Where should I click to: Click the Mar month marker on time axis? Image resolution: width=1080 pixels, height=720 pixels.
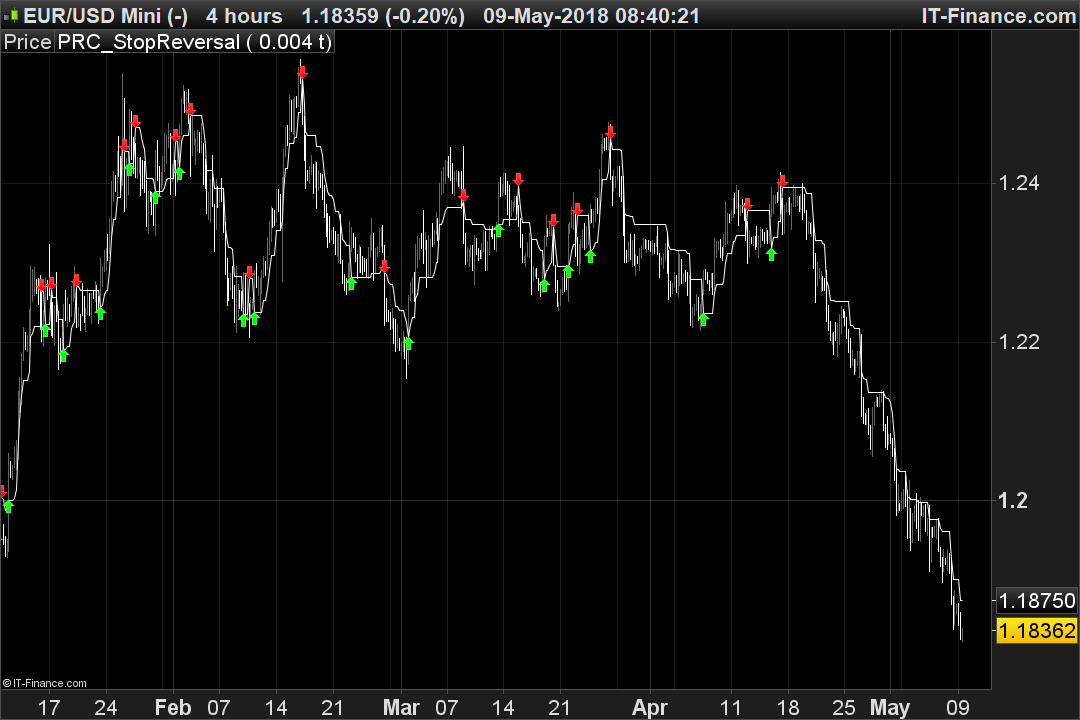[401, 708]
